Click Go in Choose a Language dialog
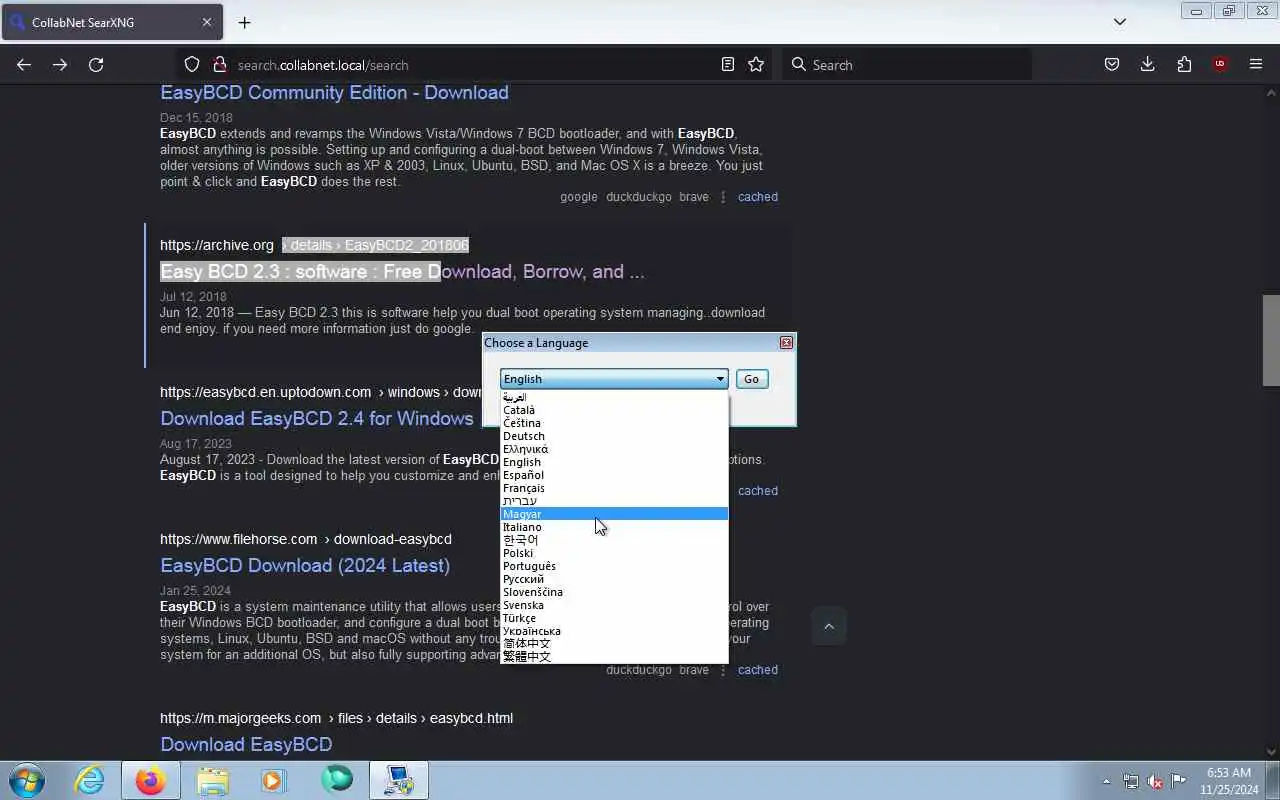This screenshot has height=800, width=1280. click(752, 379)
